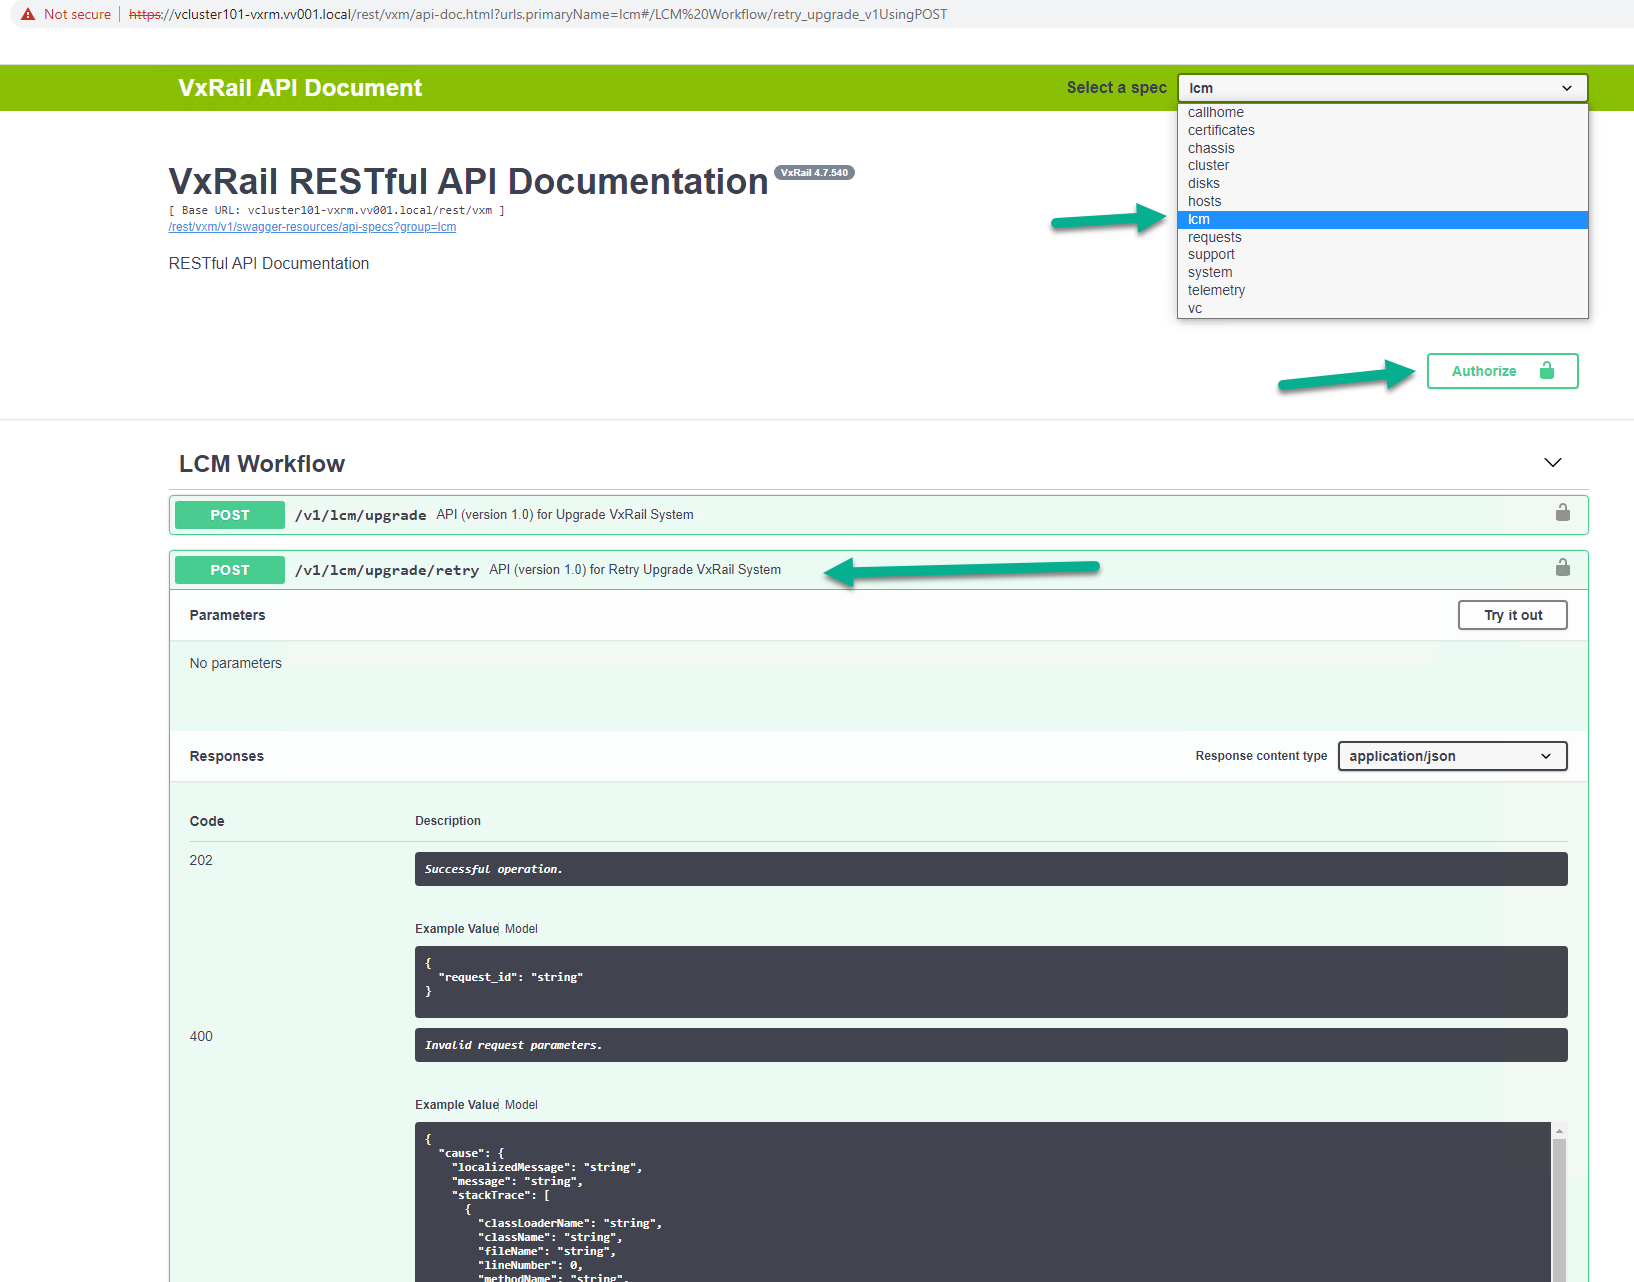Click the VxRail 4.7.540 version badge
The height and width of the screenshot is (1282, 1634).
(x=814, y=173)
